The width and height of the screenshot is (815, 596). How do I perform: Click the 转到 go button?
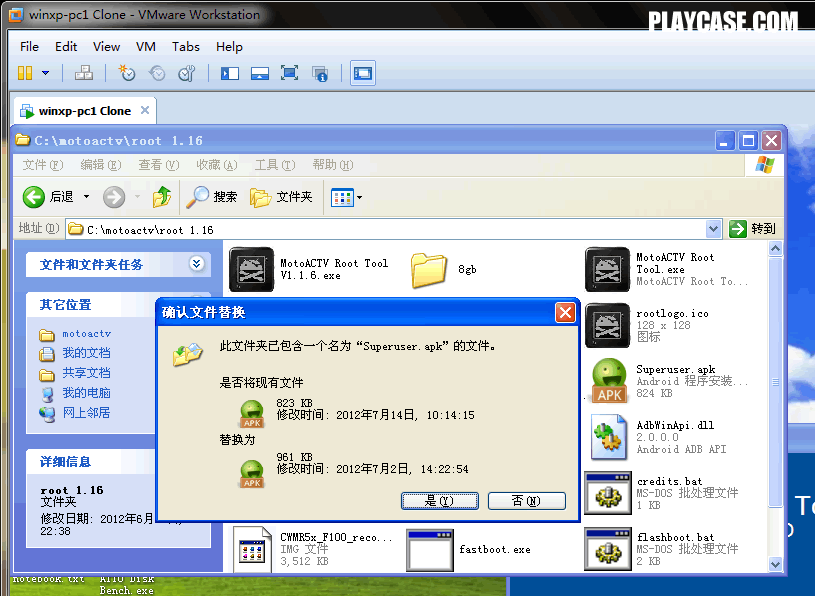coord(753,229)
